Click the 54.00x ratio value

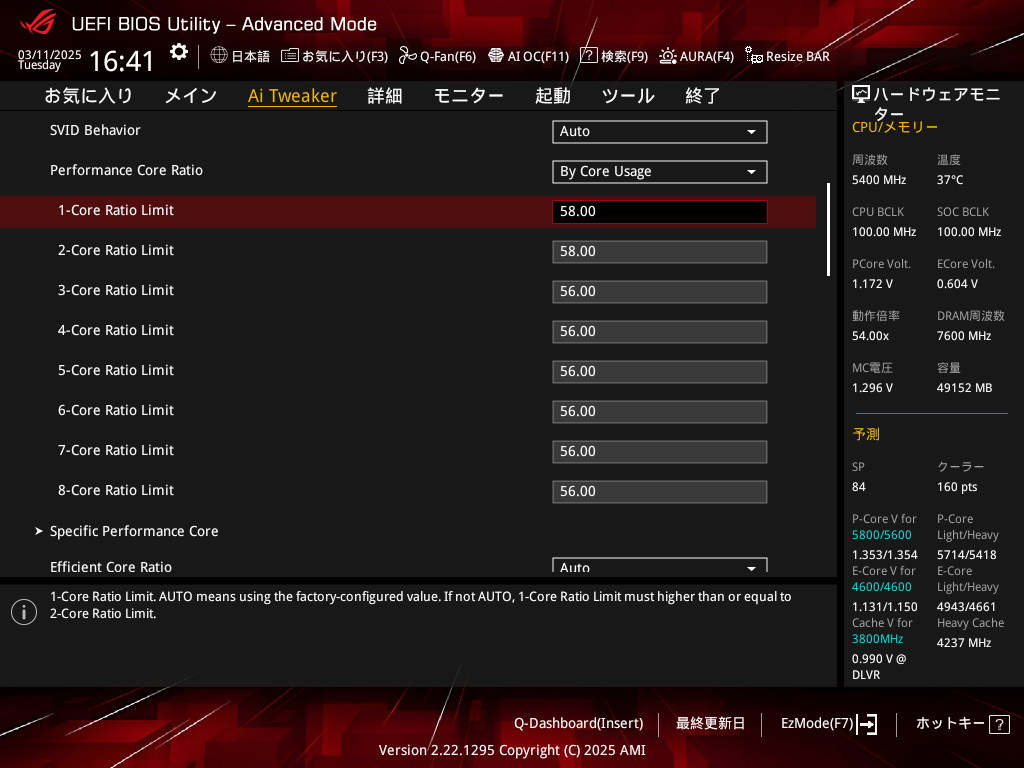point(871,336)
